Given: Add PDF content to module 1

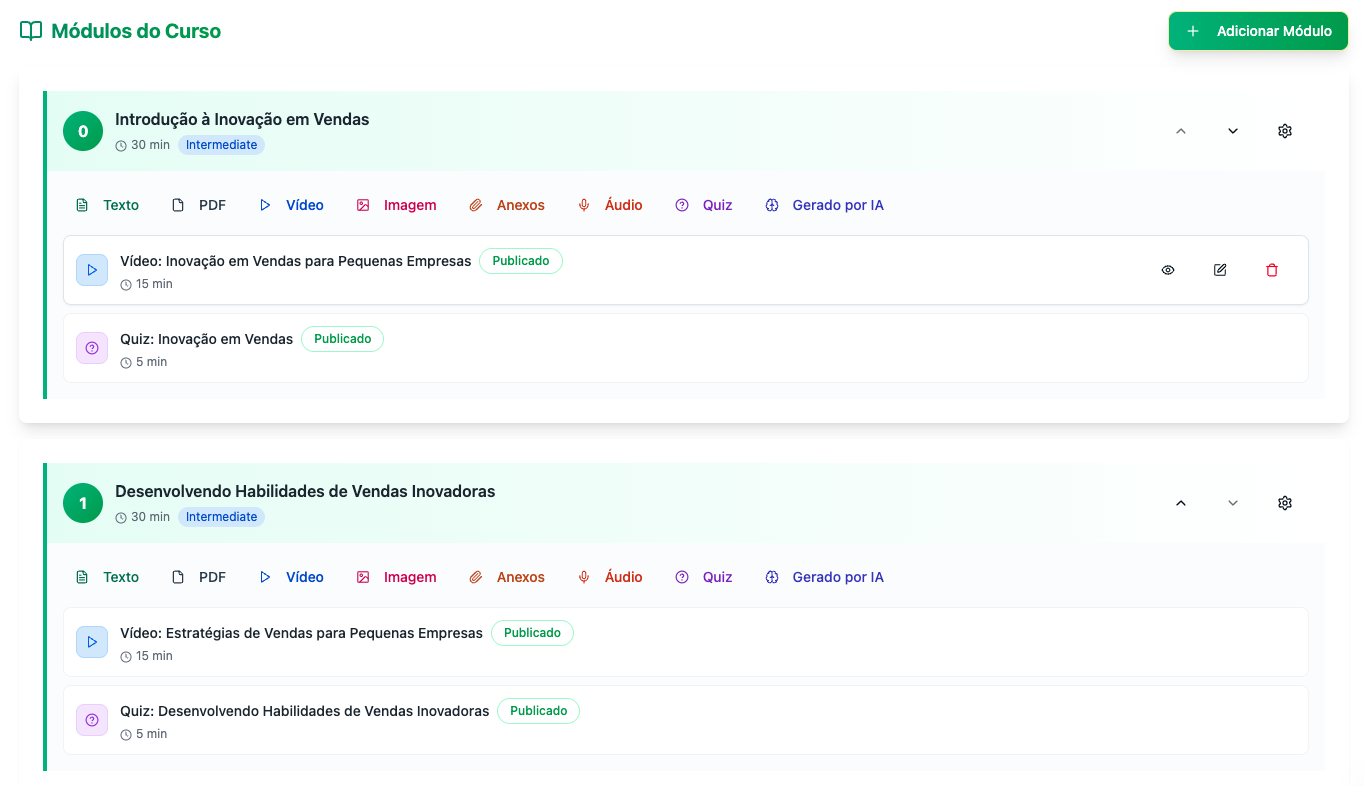Looking at the screenshot, I should (199, 577).
